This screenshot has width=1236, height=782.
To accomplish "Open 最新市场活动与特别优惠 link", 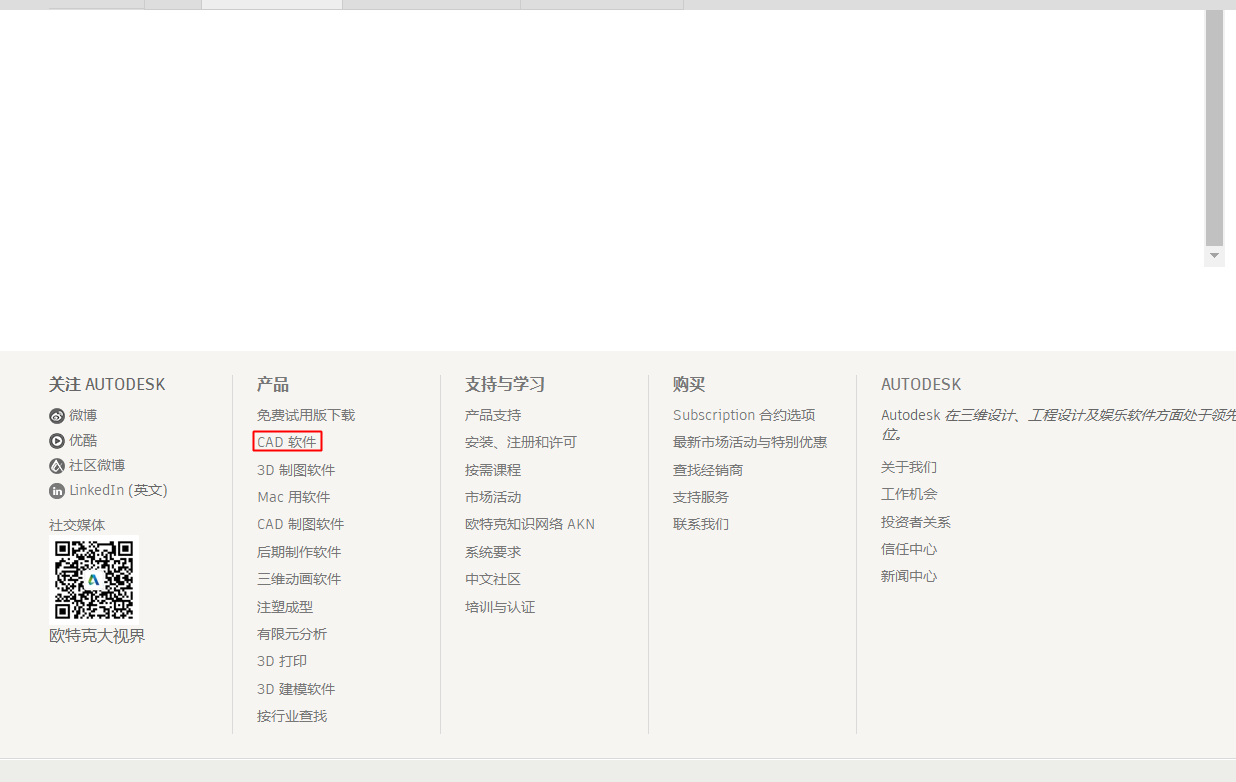I will pos(750,442).
